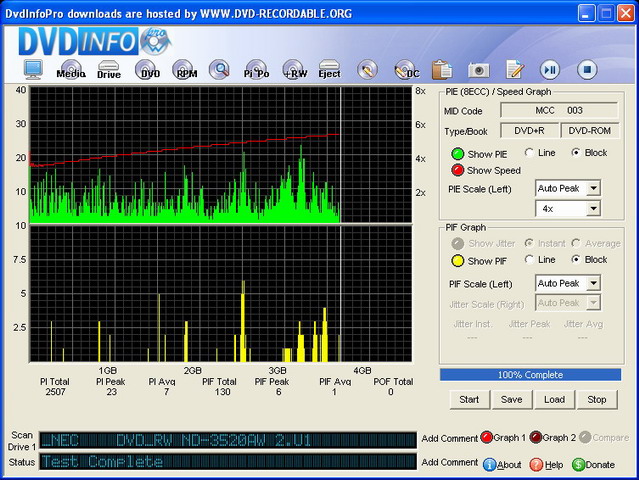Click the Donate dollar icon
Screen dimensions: 639x480
click(x=578, y=465)
